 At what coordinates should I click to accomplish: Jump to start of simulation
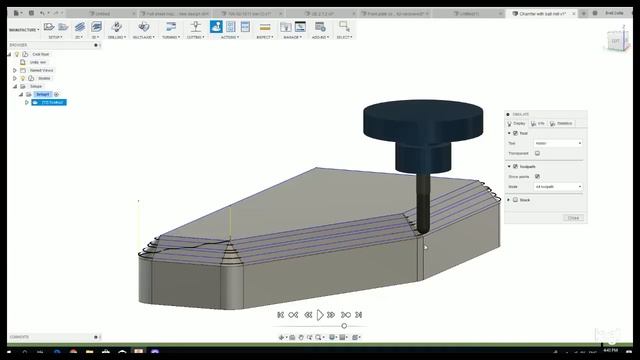(280, 315)
